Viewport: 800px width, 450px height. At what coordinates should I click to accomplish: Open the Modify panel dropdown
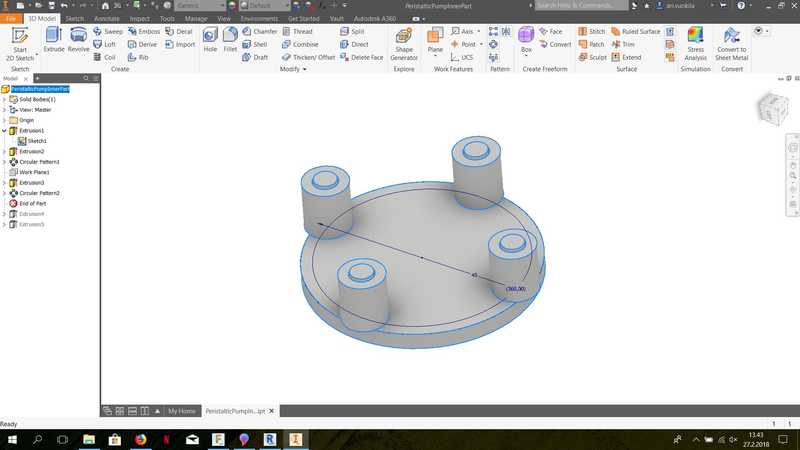293,69
